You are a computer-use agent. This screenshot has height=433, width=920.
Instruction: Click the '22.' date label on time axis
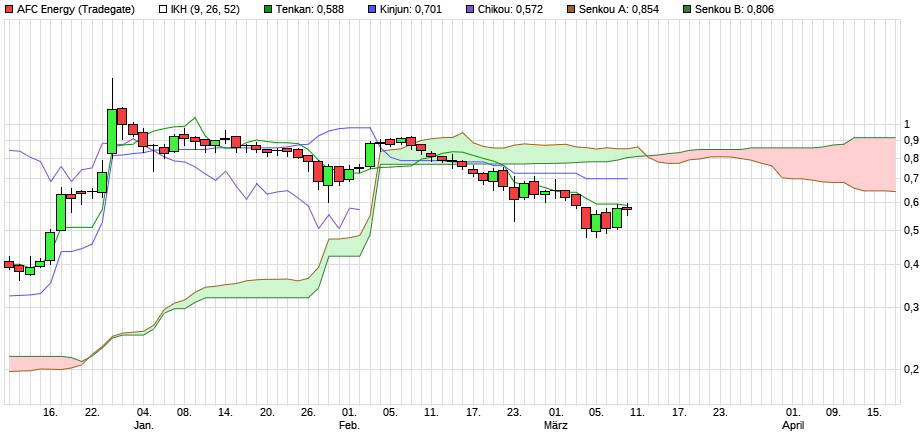[92, 412]
